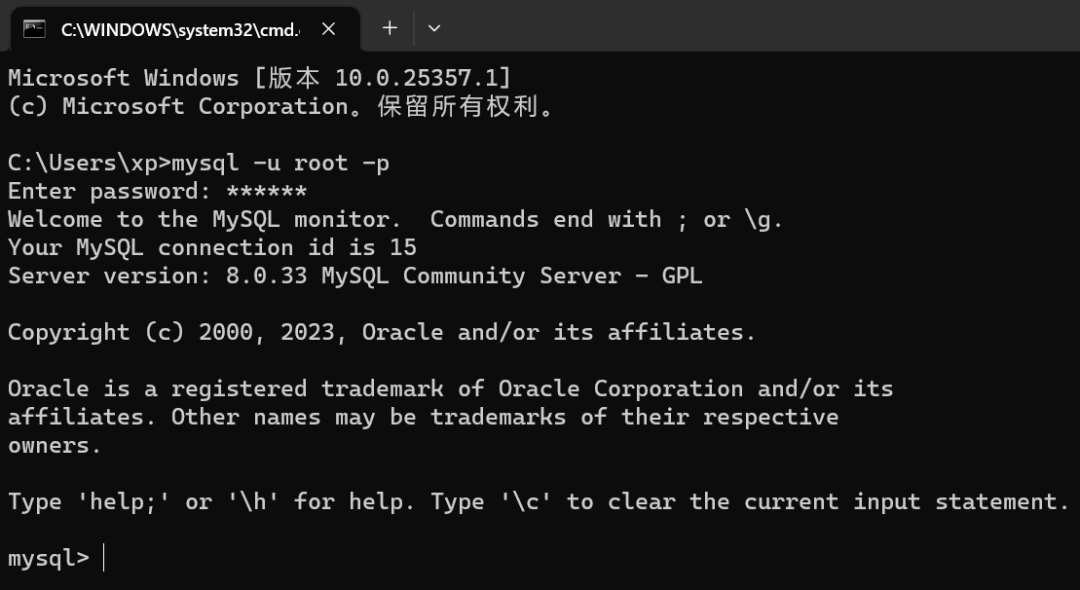Image resolution: width=1080 pixels, height=590 pixels.
Task: Click the Copyright 2000, 2023 Oracle line
Action: (381, 332)
